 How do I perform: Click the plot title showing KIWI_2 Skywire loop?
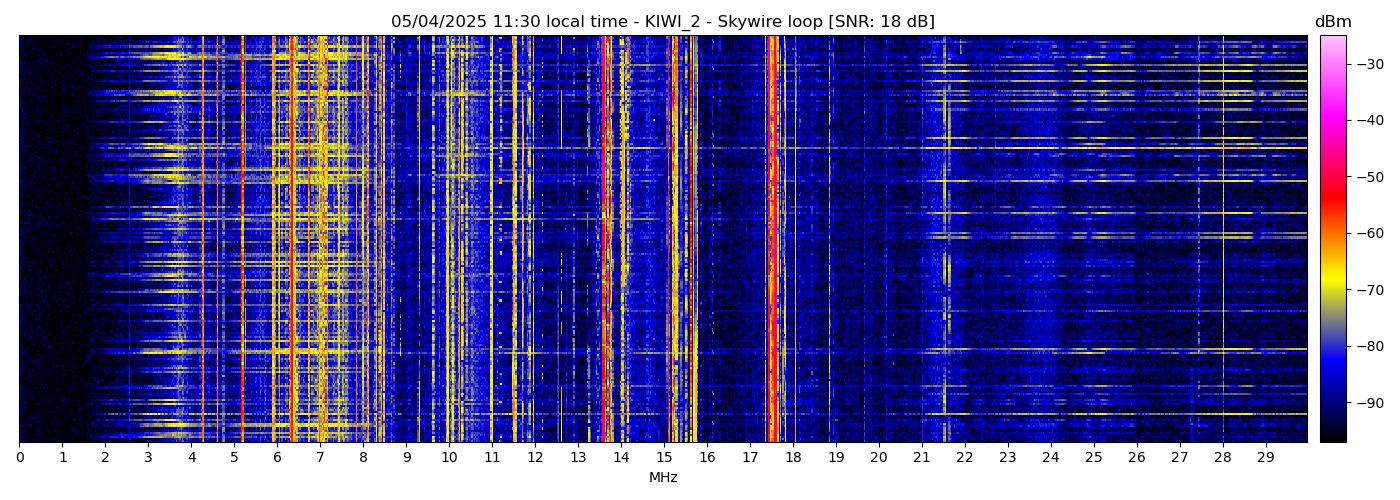click(x=662, y=22)
